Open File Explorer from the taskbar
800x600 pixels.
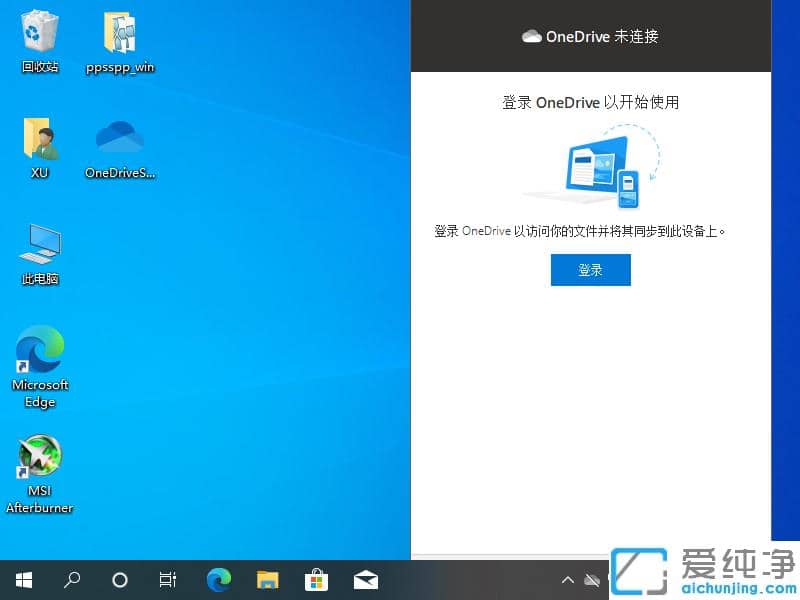[266, 579]
